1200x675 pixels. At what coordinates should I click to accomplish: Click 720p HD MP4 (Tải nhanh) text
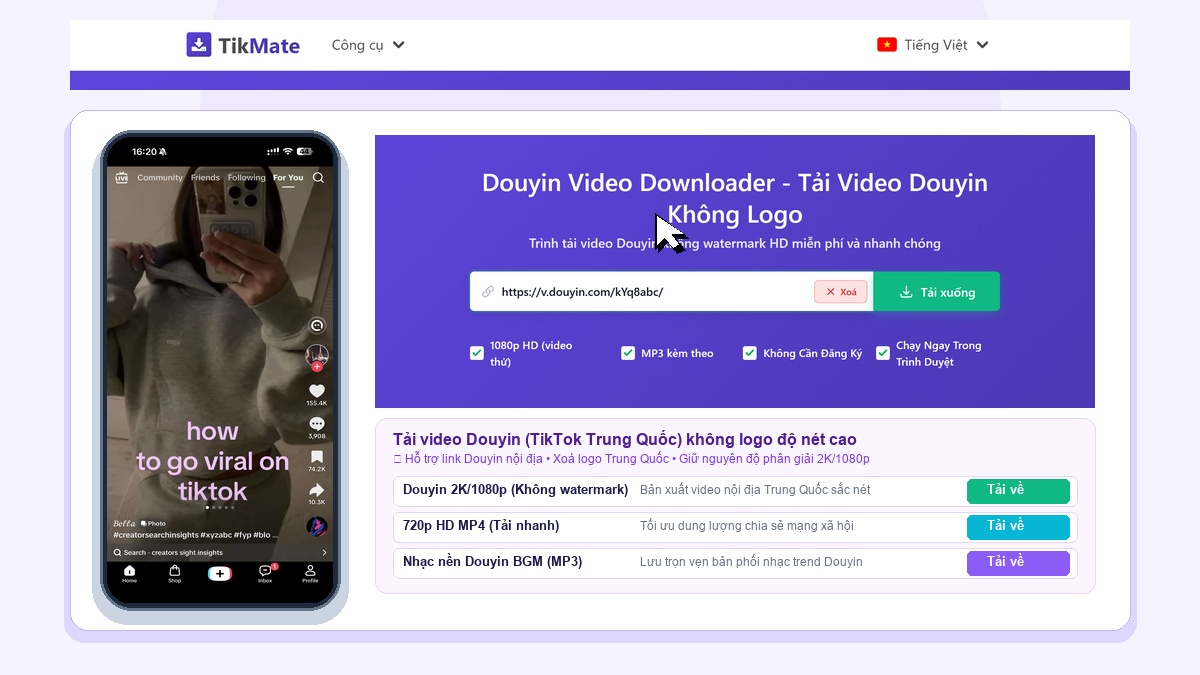(481, 526)
